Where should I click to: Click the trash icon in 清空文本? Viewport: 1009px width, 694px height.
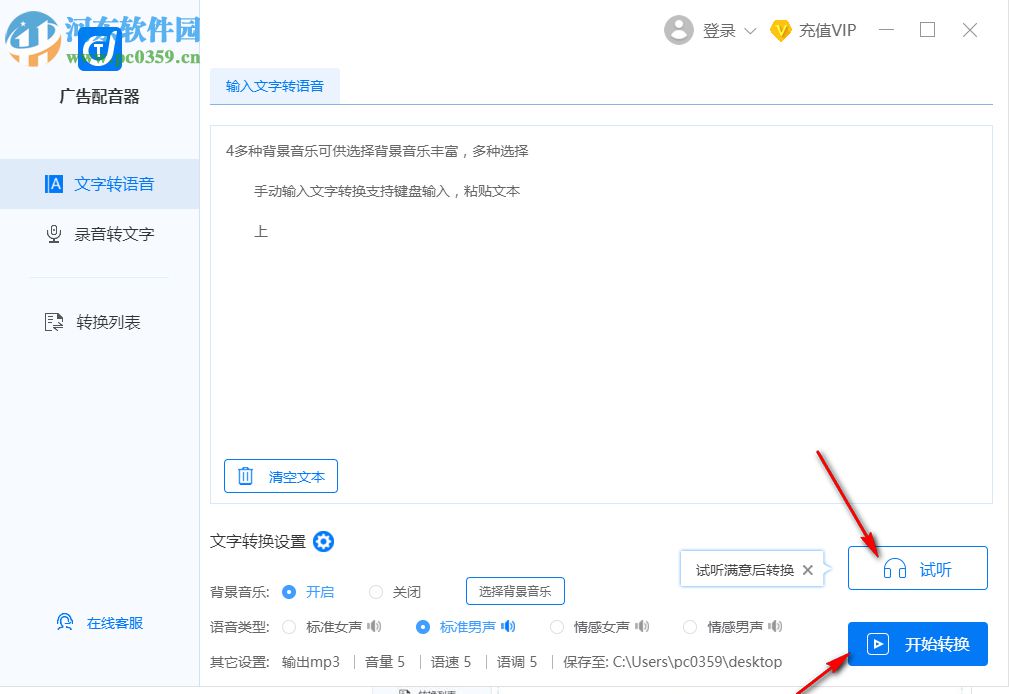click(x=246, y=476)
